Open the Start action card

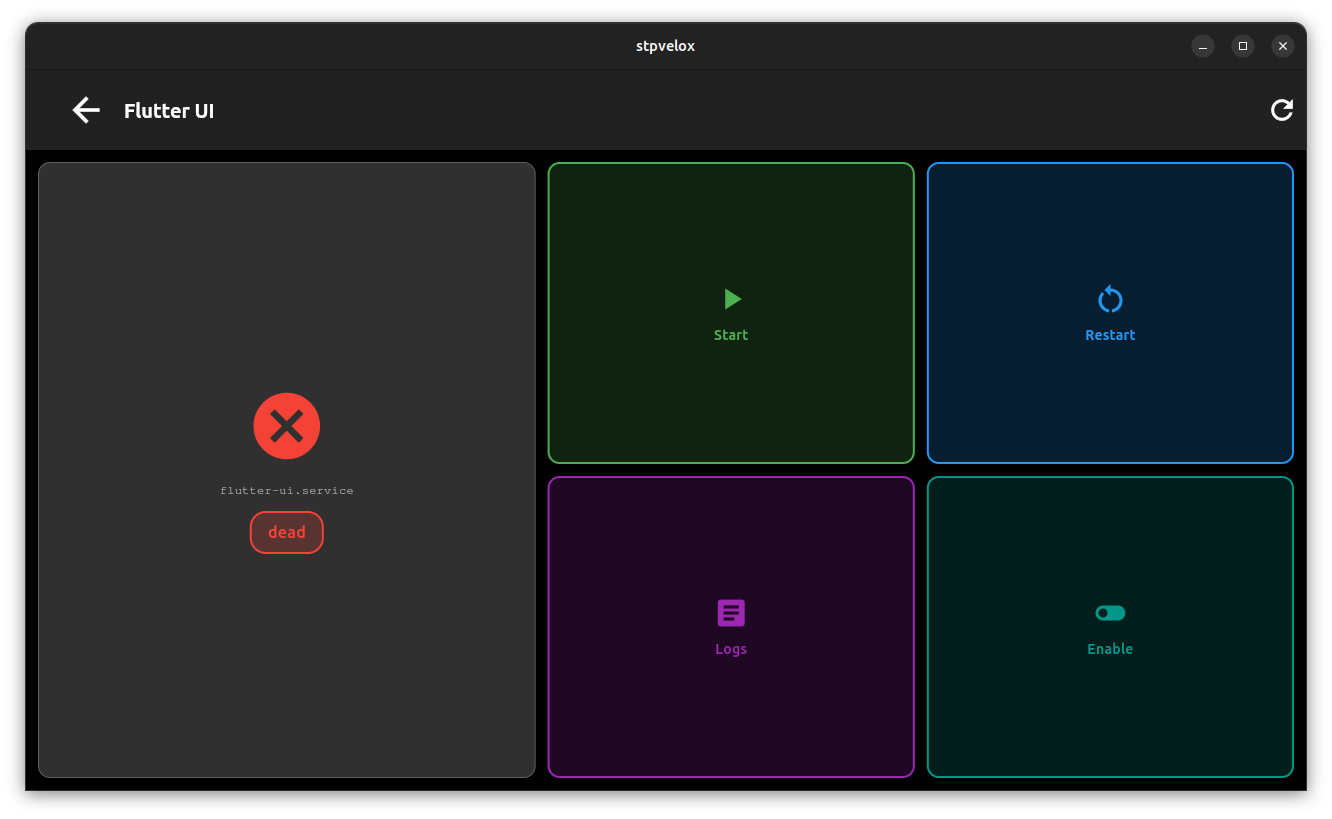[x=731, y=312]
